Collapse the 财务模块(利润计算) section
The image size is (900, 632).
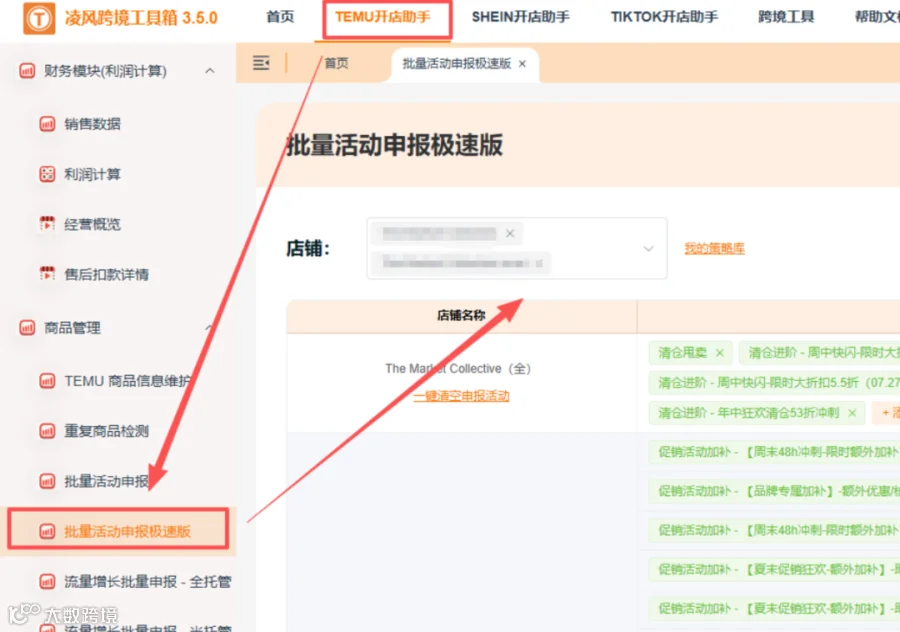pos(210,71)
